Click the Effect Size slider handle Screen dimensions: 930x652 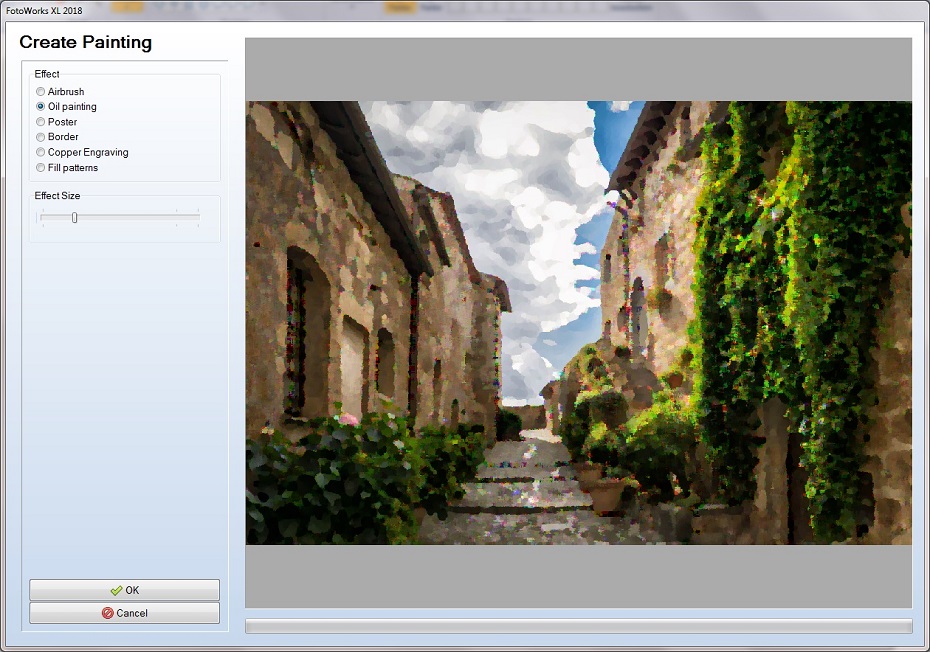pyautogui.click(x=75, y=217)
